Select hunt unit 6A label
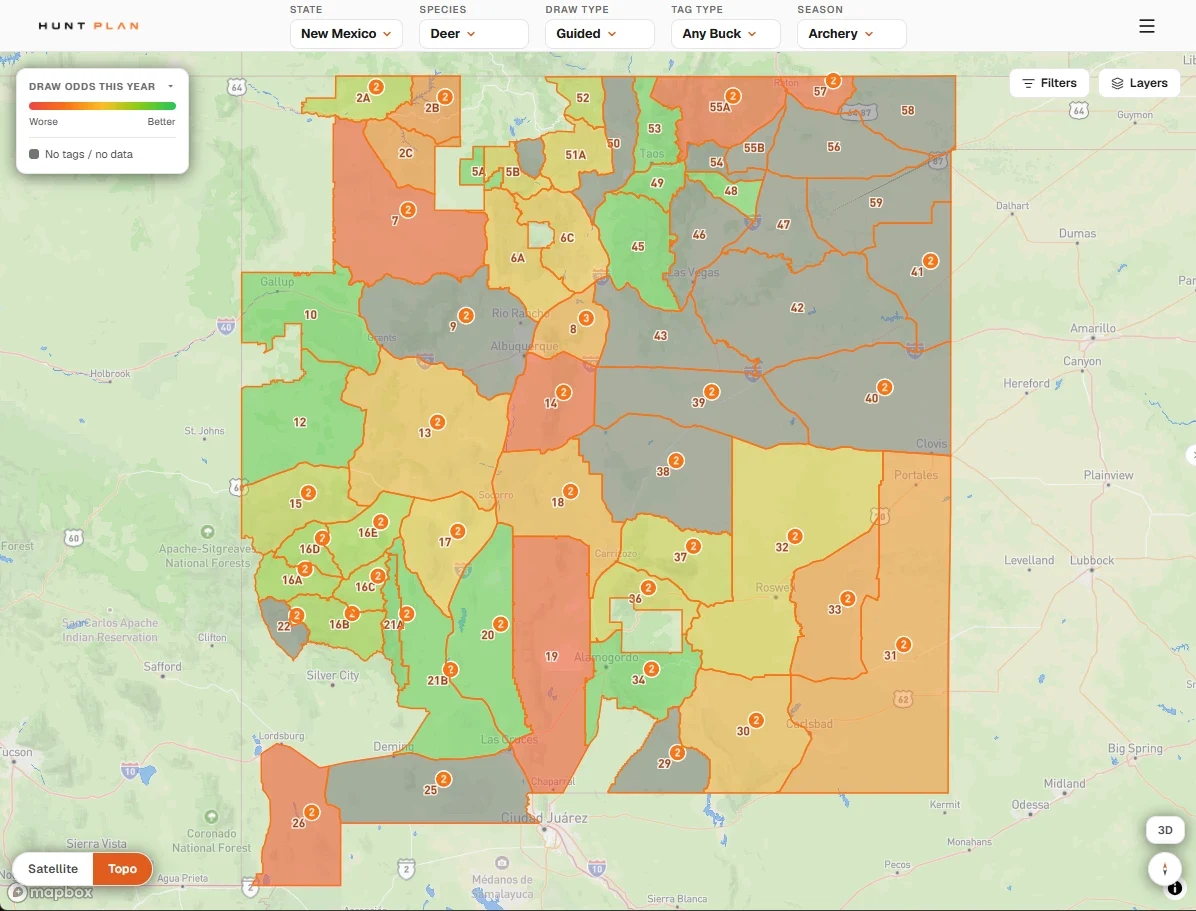The image size is (1196, 911). pos(518,258)
